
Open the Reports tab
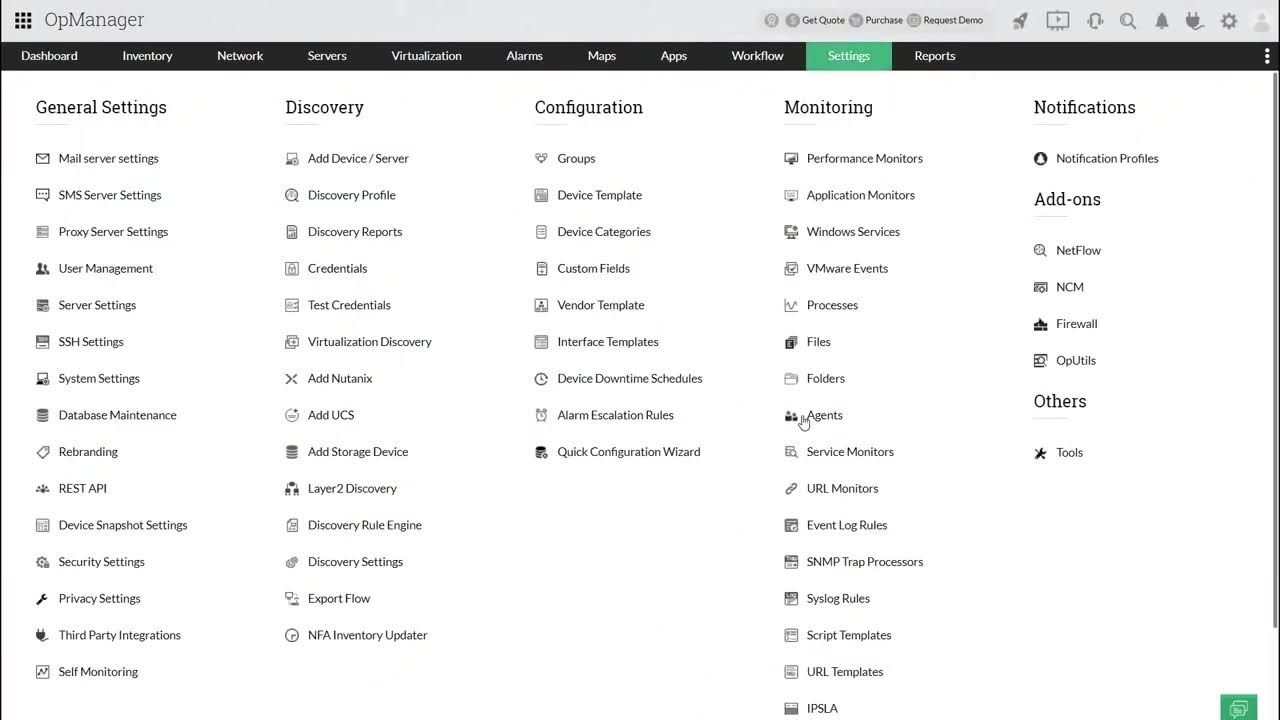934,56
